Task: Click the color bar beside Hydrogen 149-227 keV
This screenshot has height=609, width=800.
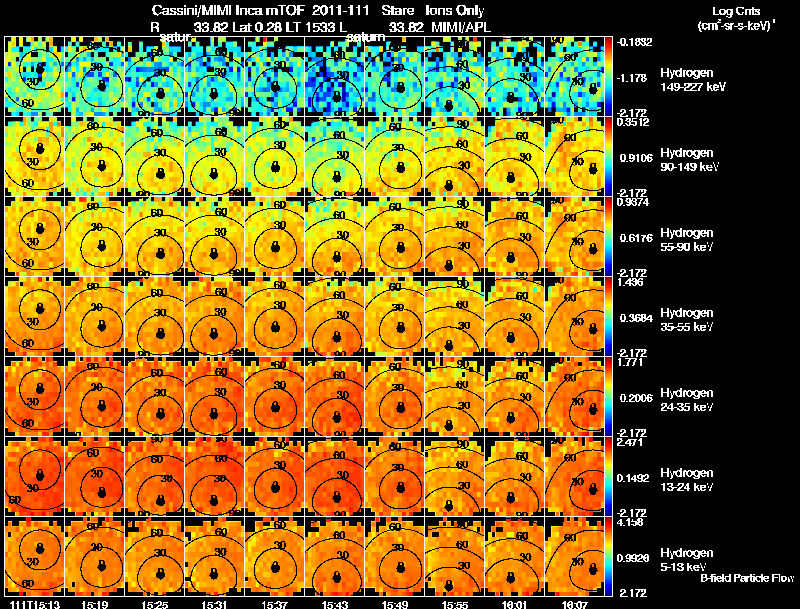Action: pyautogui.click(x=608, y=77)
